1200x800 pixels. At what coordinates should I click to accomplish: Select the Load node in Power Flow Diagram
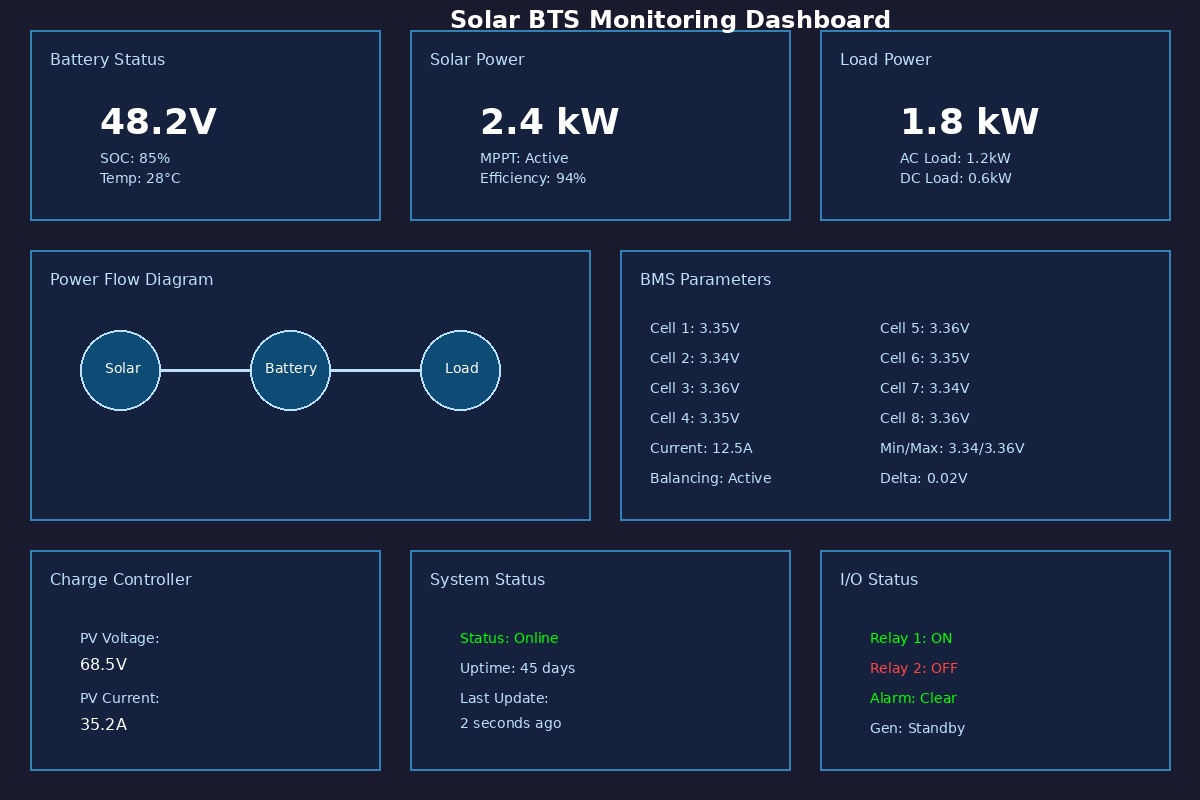click(x=460, y=369)
